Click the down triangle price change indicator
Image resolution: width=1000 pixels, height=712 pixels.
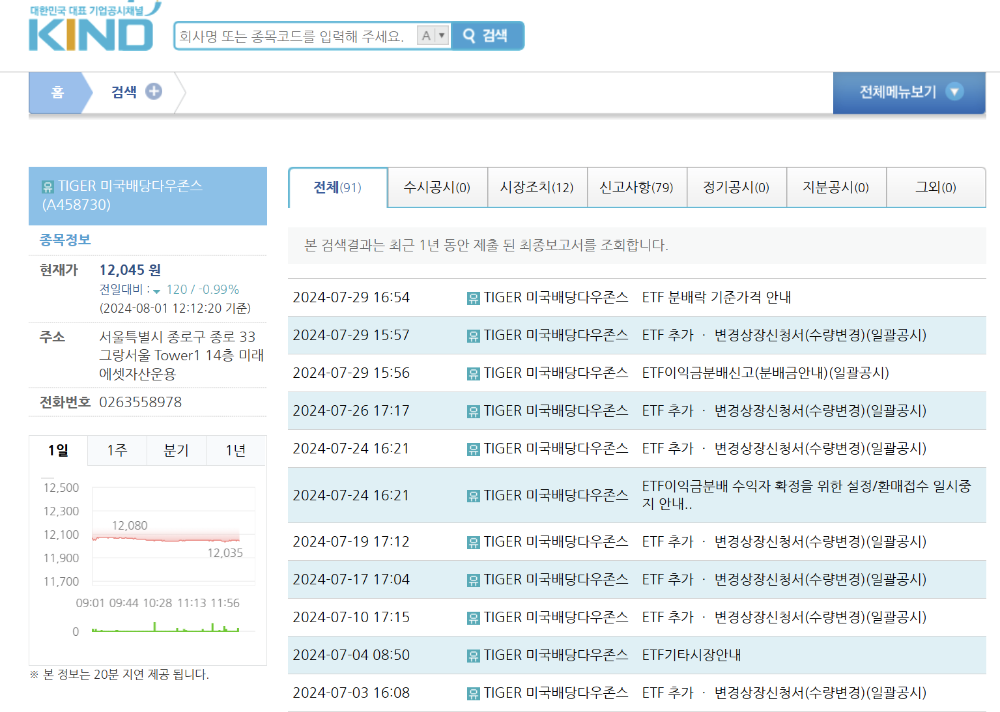[x=156, y=292]
